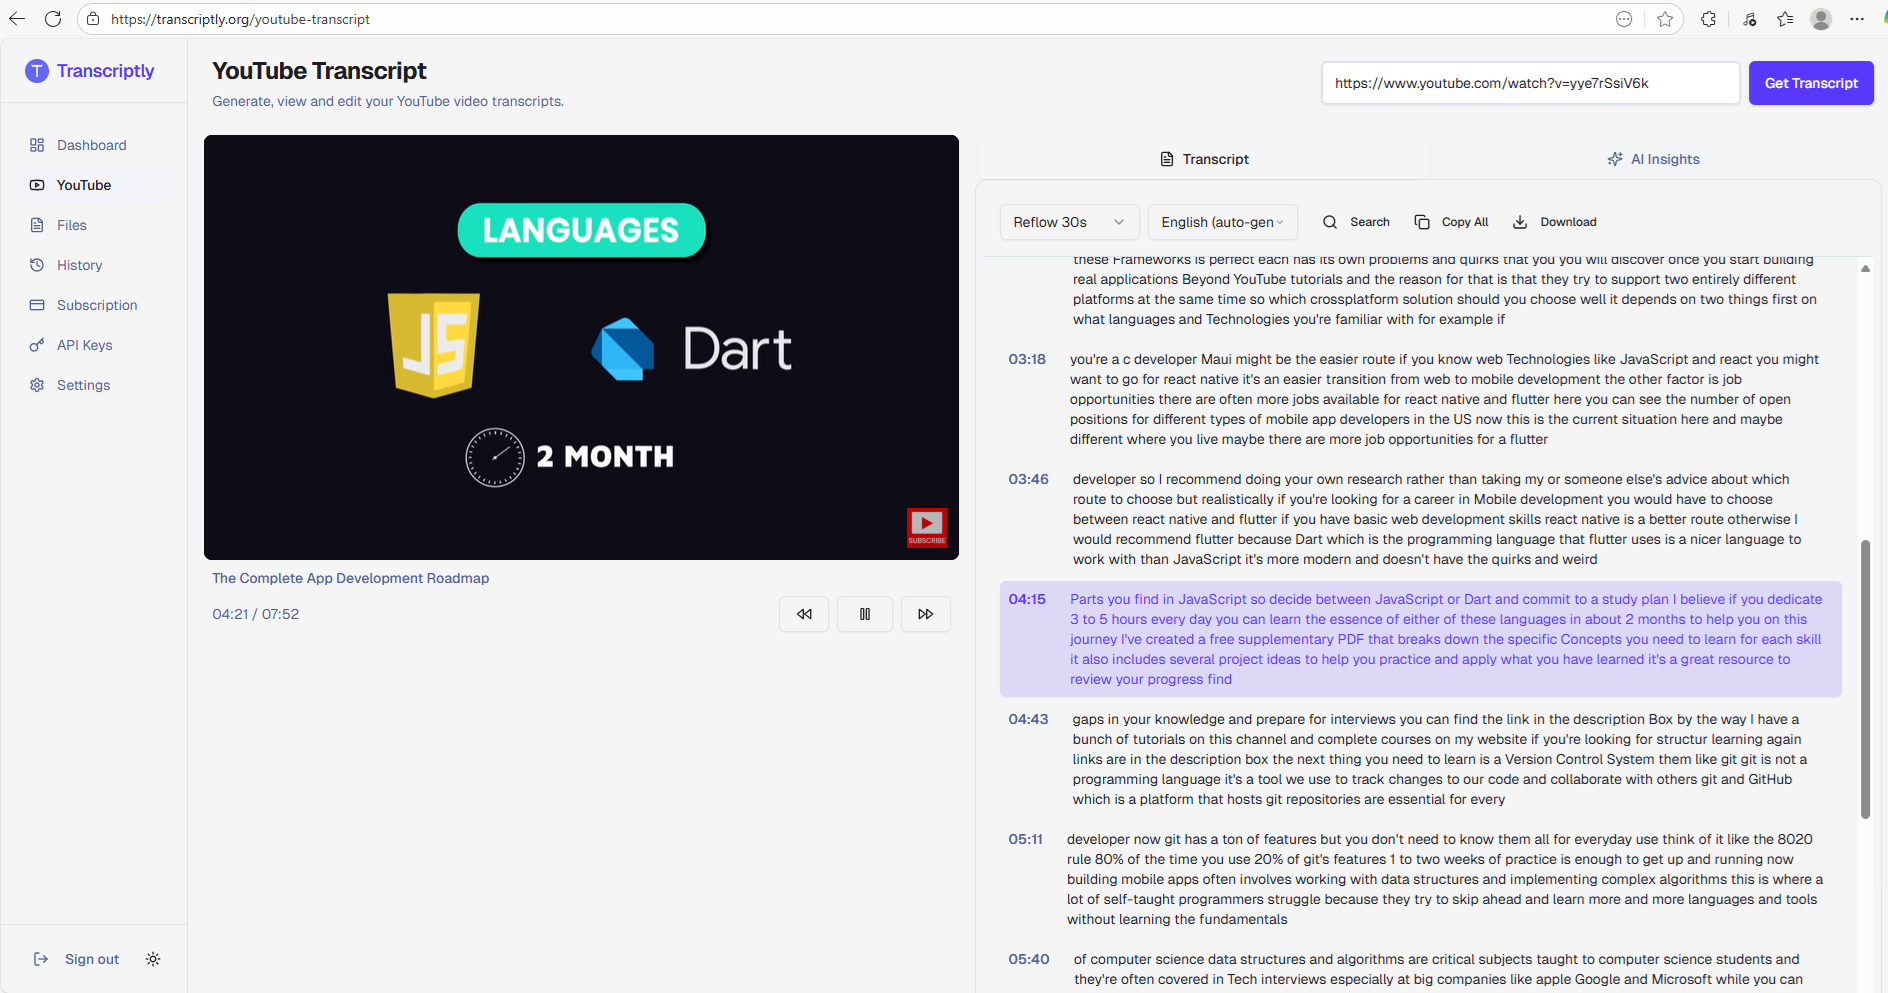The image size is (1888, 993).
Task: Open the Files sidebar item
Action: click(71, 225)
